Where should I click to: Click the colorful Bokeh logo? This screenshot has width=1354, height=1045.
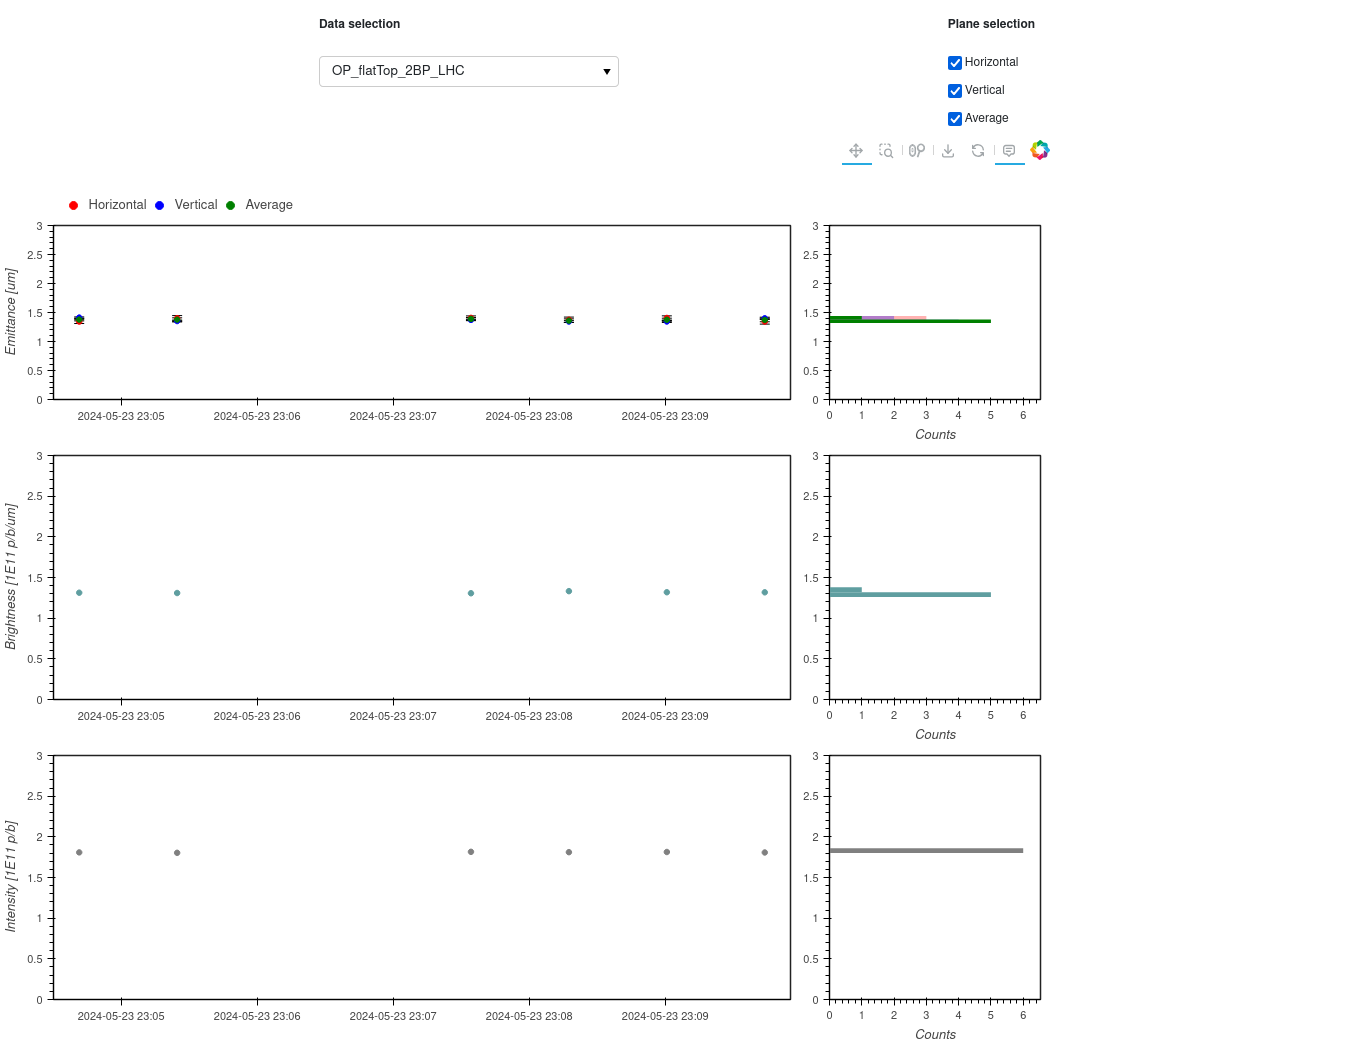[1040, 150]
